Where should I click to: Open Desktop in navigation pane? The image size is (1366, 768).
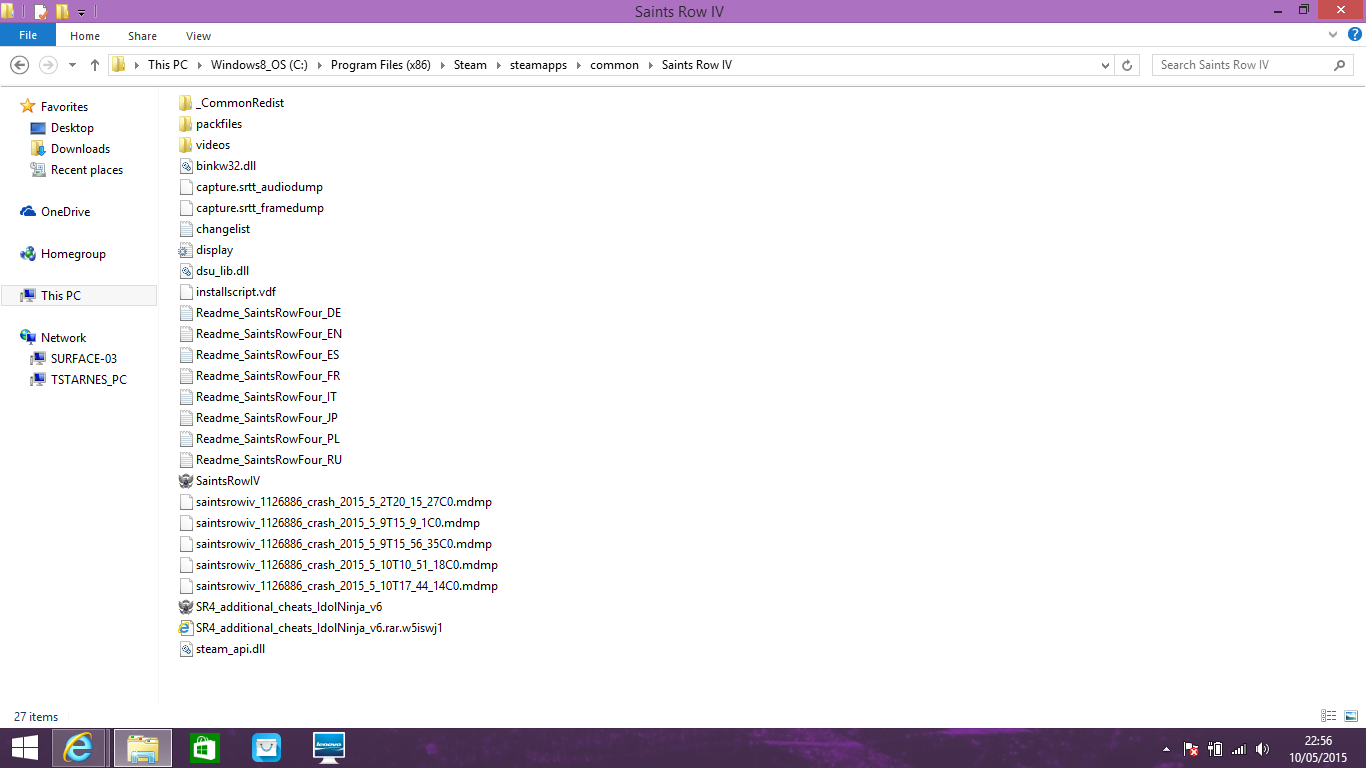(72, 128)
